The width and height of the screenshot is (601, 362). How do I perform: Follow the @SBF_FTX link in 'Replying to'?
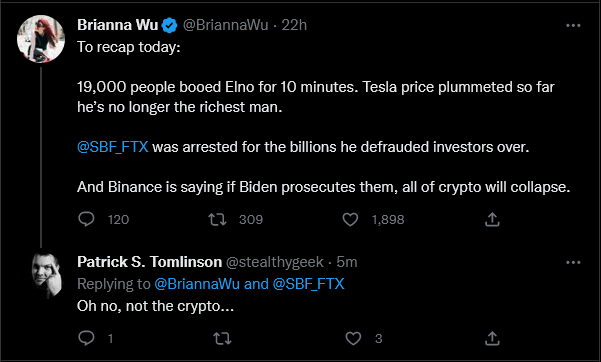(x=309, y=284)
